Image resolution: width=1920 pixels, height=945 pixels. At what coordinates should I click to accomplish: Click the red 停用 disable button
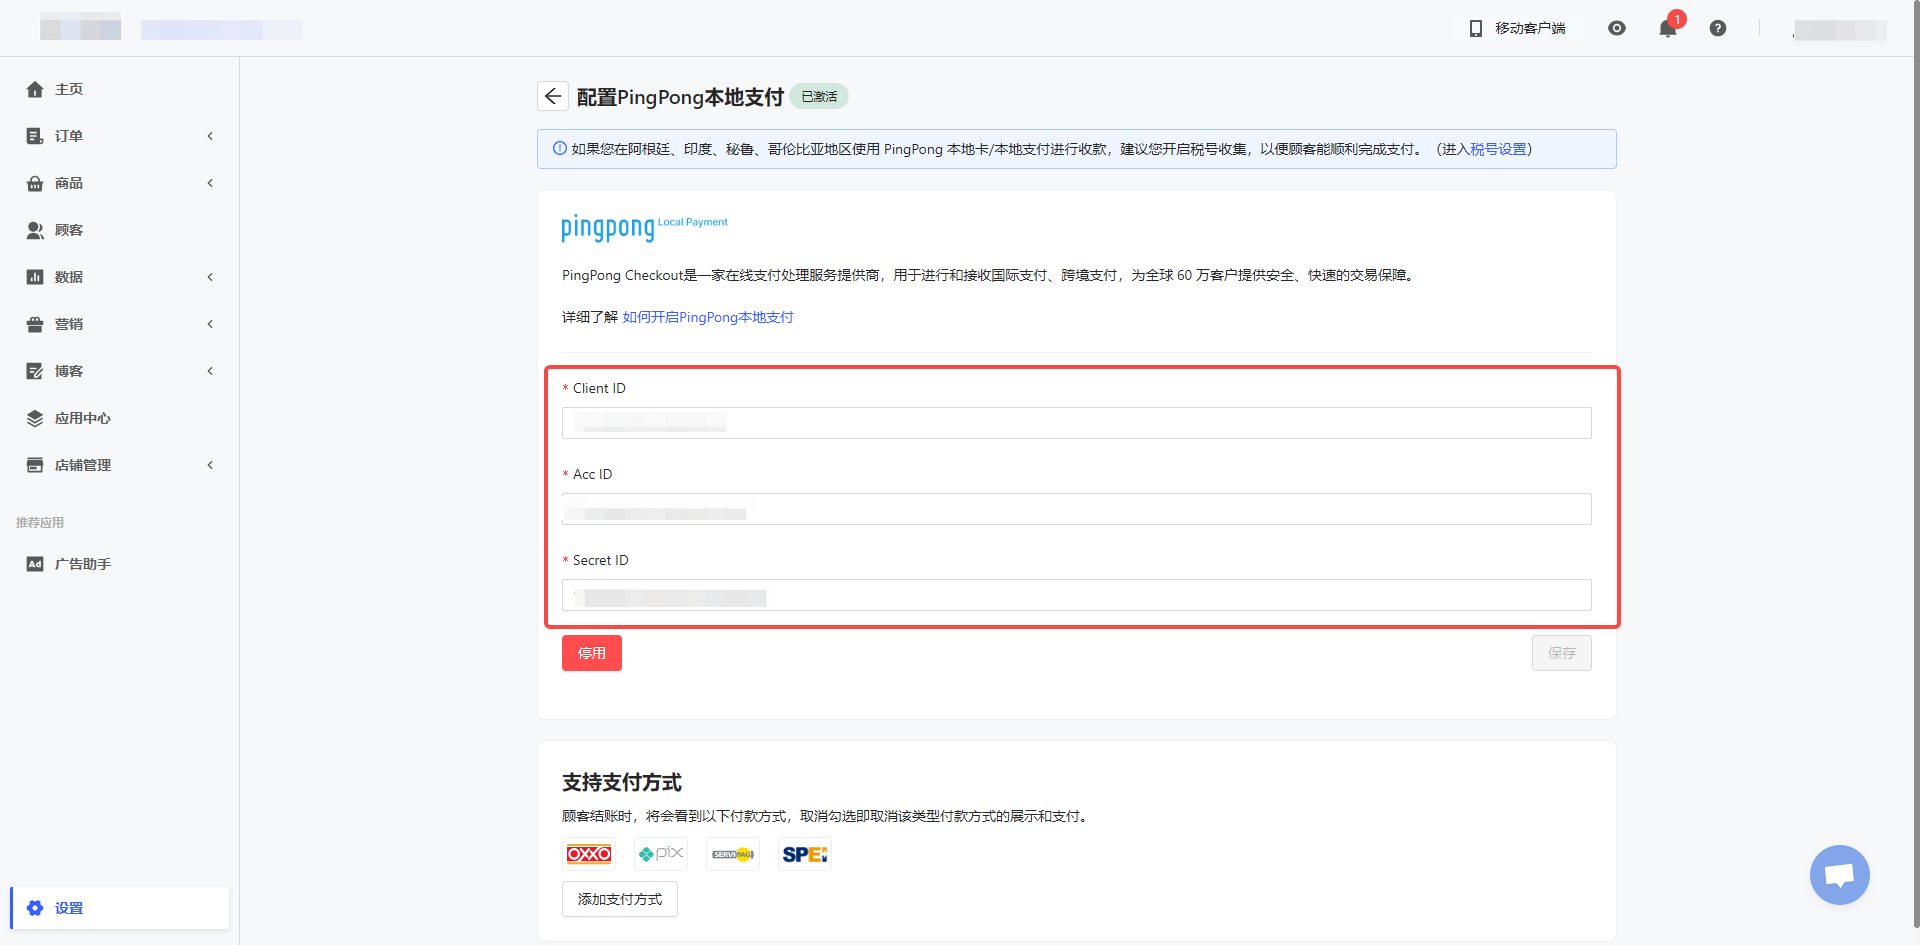tap(592, 653)
